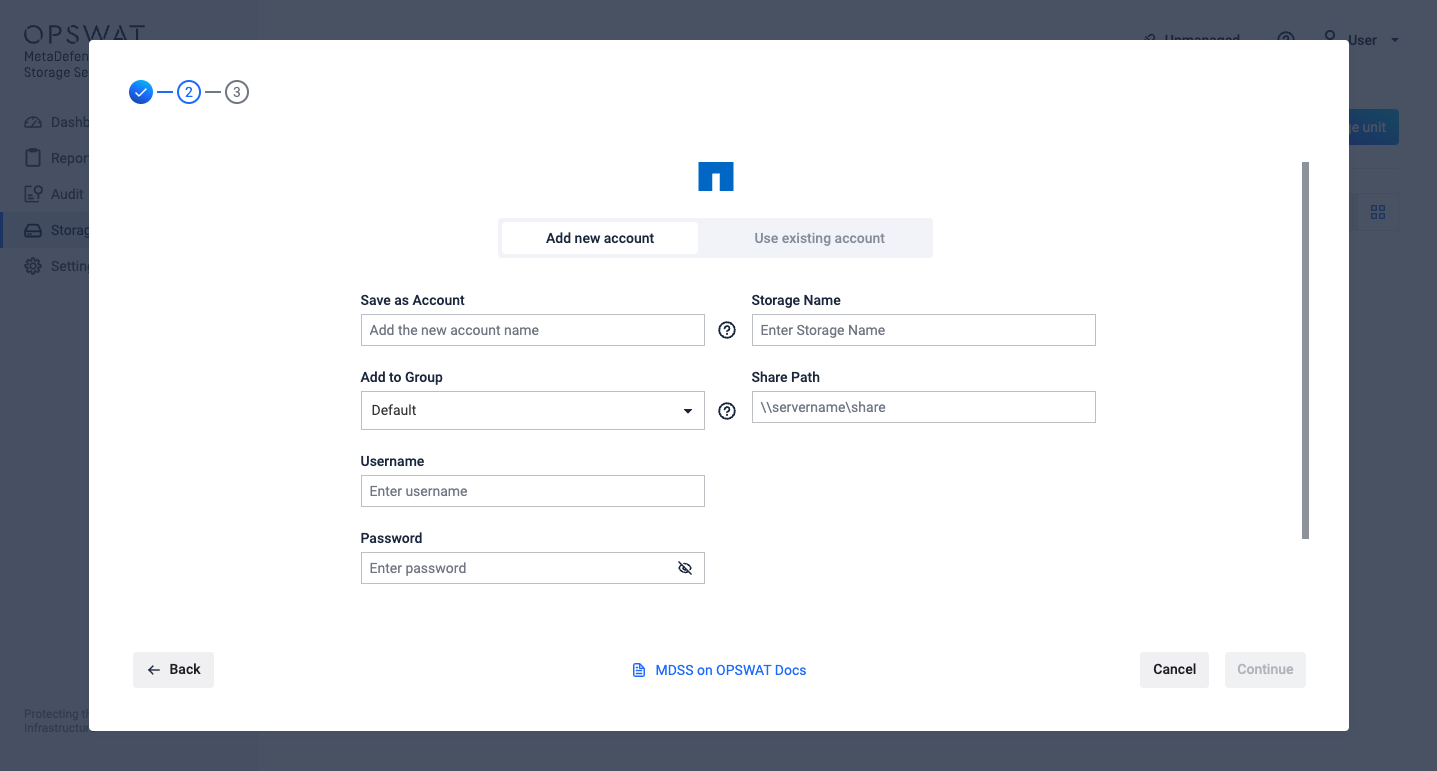1437x771 pixels.
Task: Click the Password label text
Action: [x=392, y=538]
